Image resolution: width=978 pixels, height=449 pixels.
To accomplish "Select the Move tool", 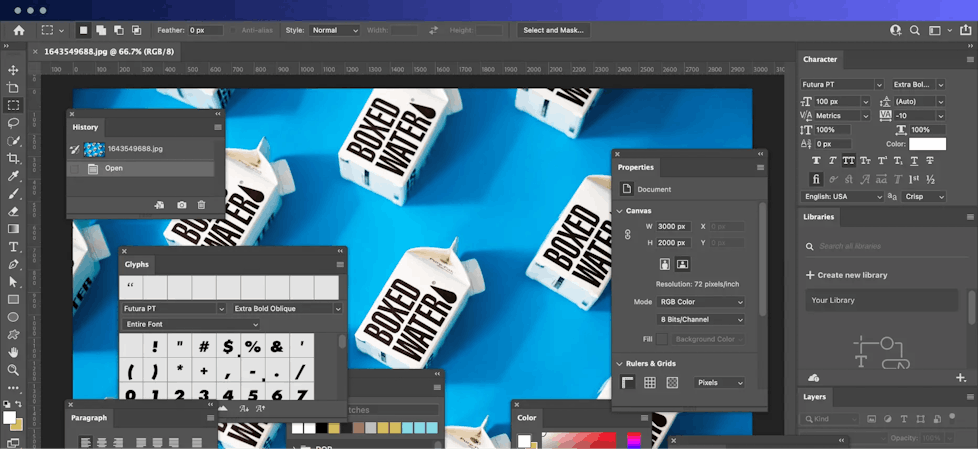I will pyautogui.click(x=13, y=70).
